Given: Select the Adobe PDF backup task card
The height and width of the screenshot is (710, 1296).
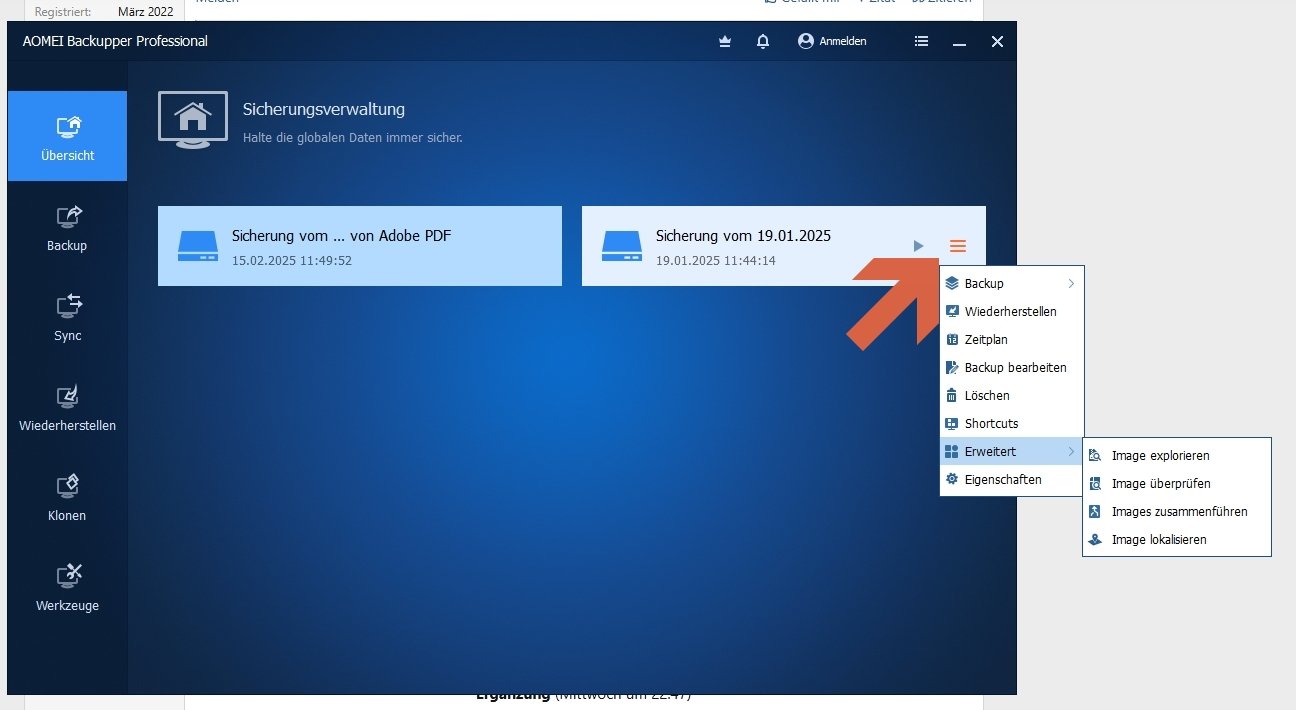Looking at the screenshot, I should 360,246.
